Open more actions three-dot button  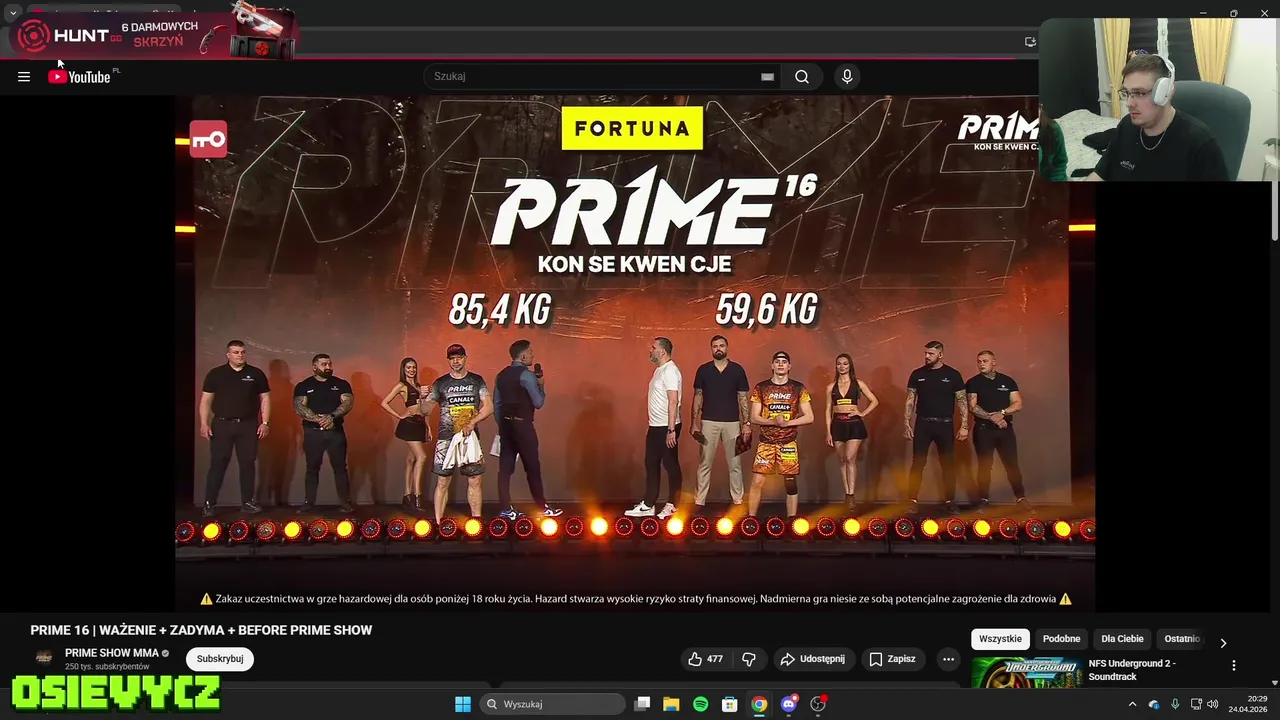948,659
